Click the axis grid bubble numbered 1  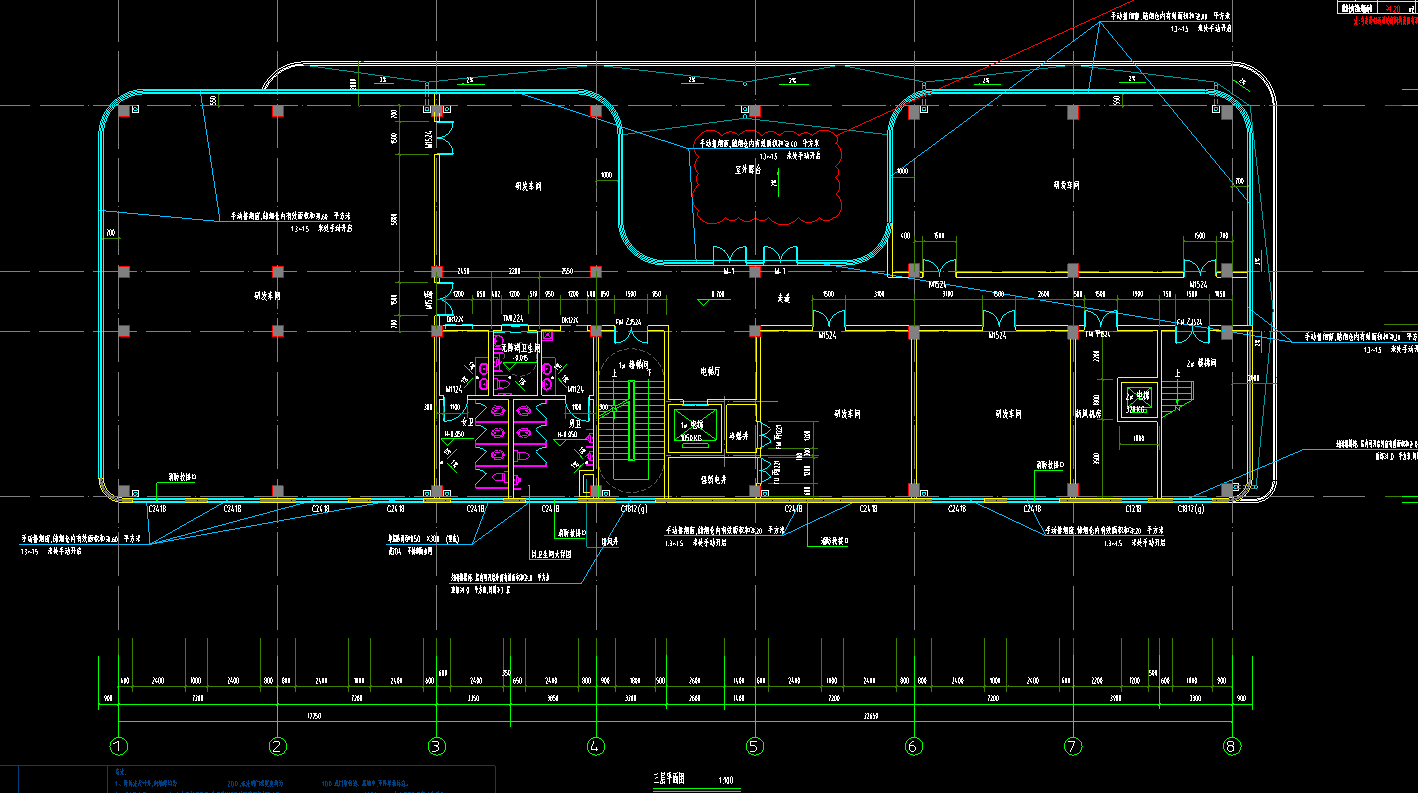tap(119, 746)
